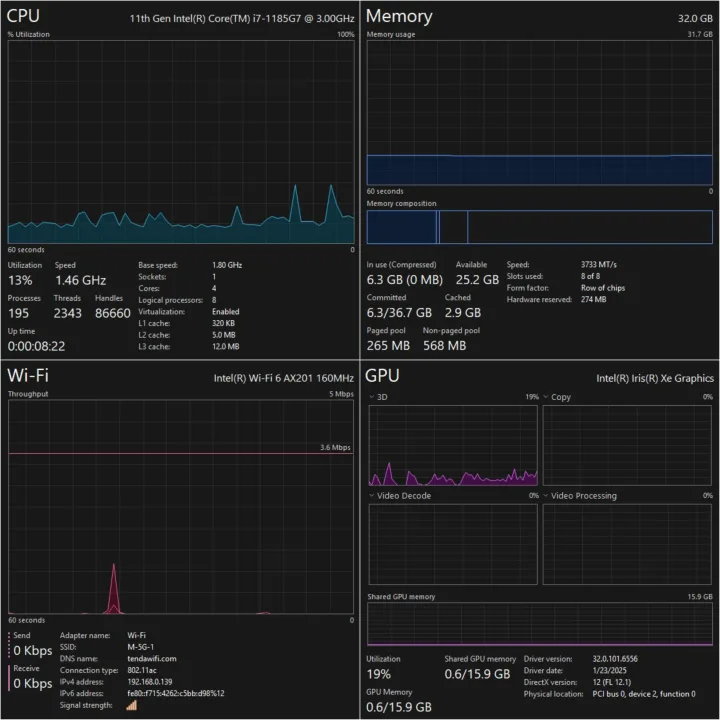Click the solid Receive legend indicator
The image size is (720, 720).
[x=9, y=677]
